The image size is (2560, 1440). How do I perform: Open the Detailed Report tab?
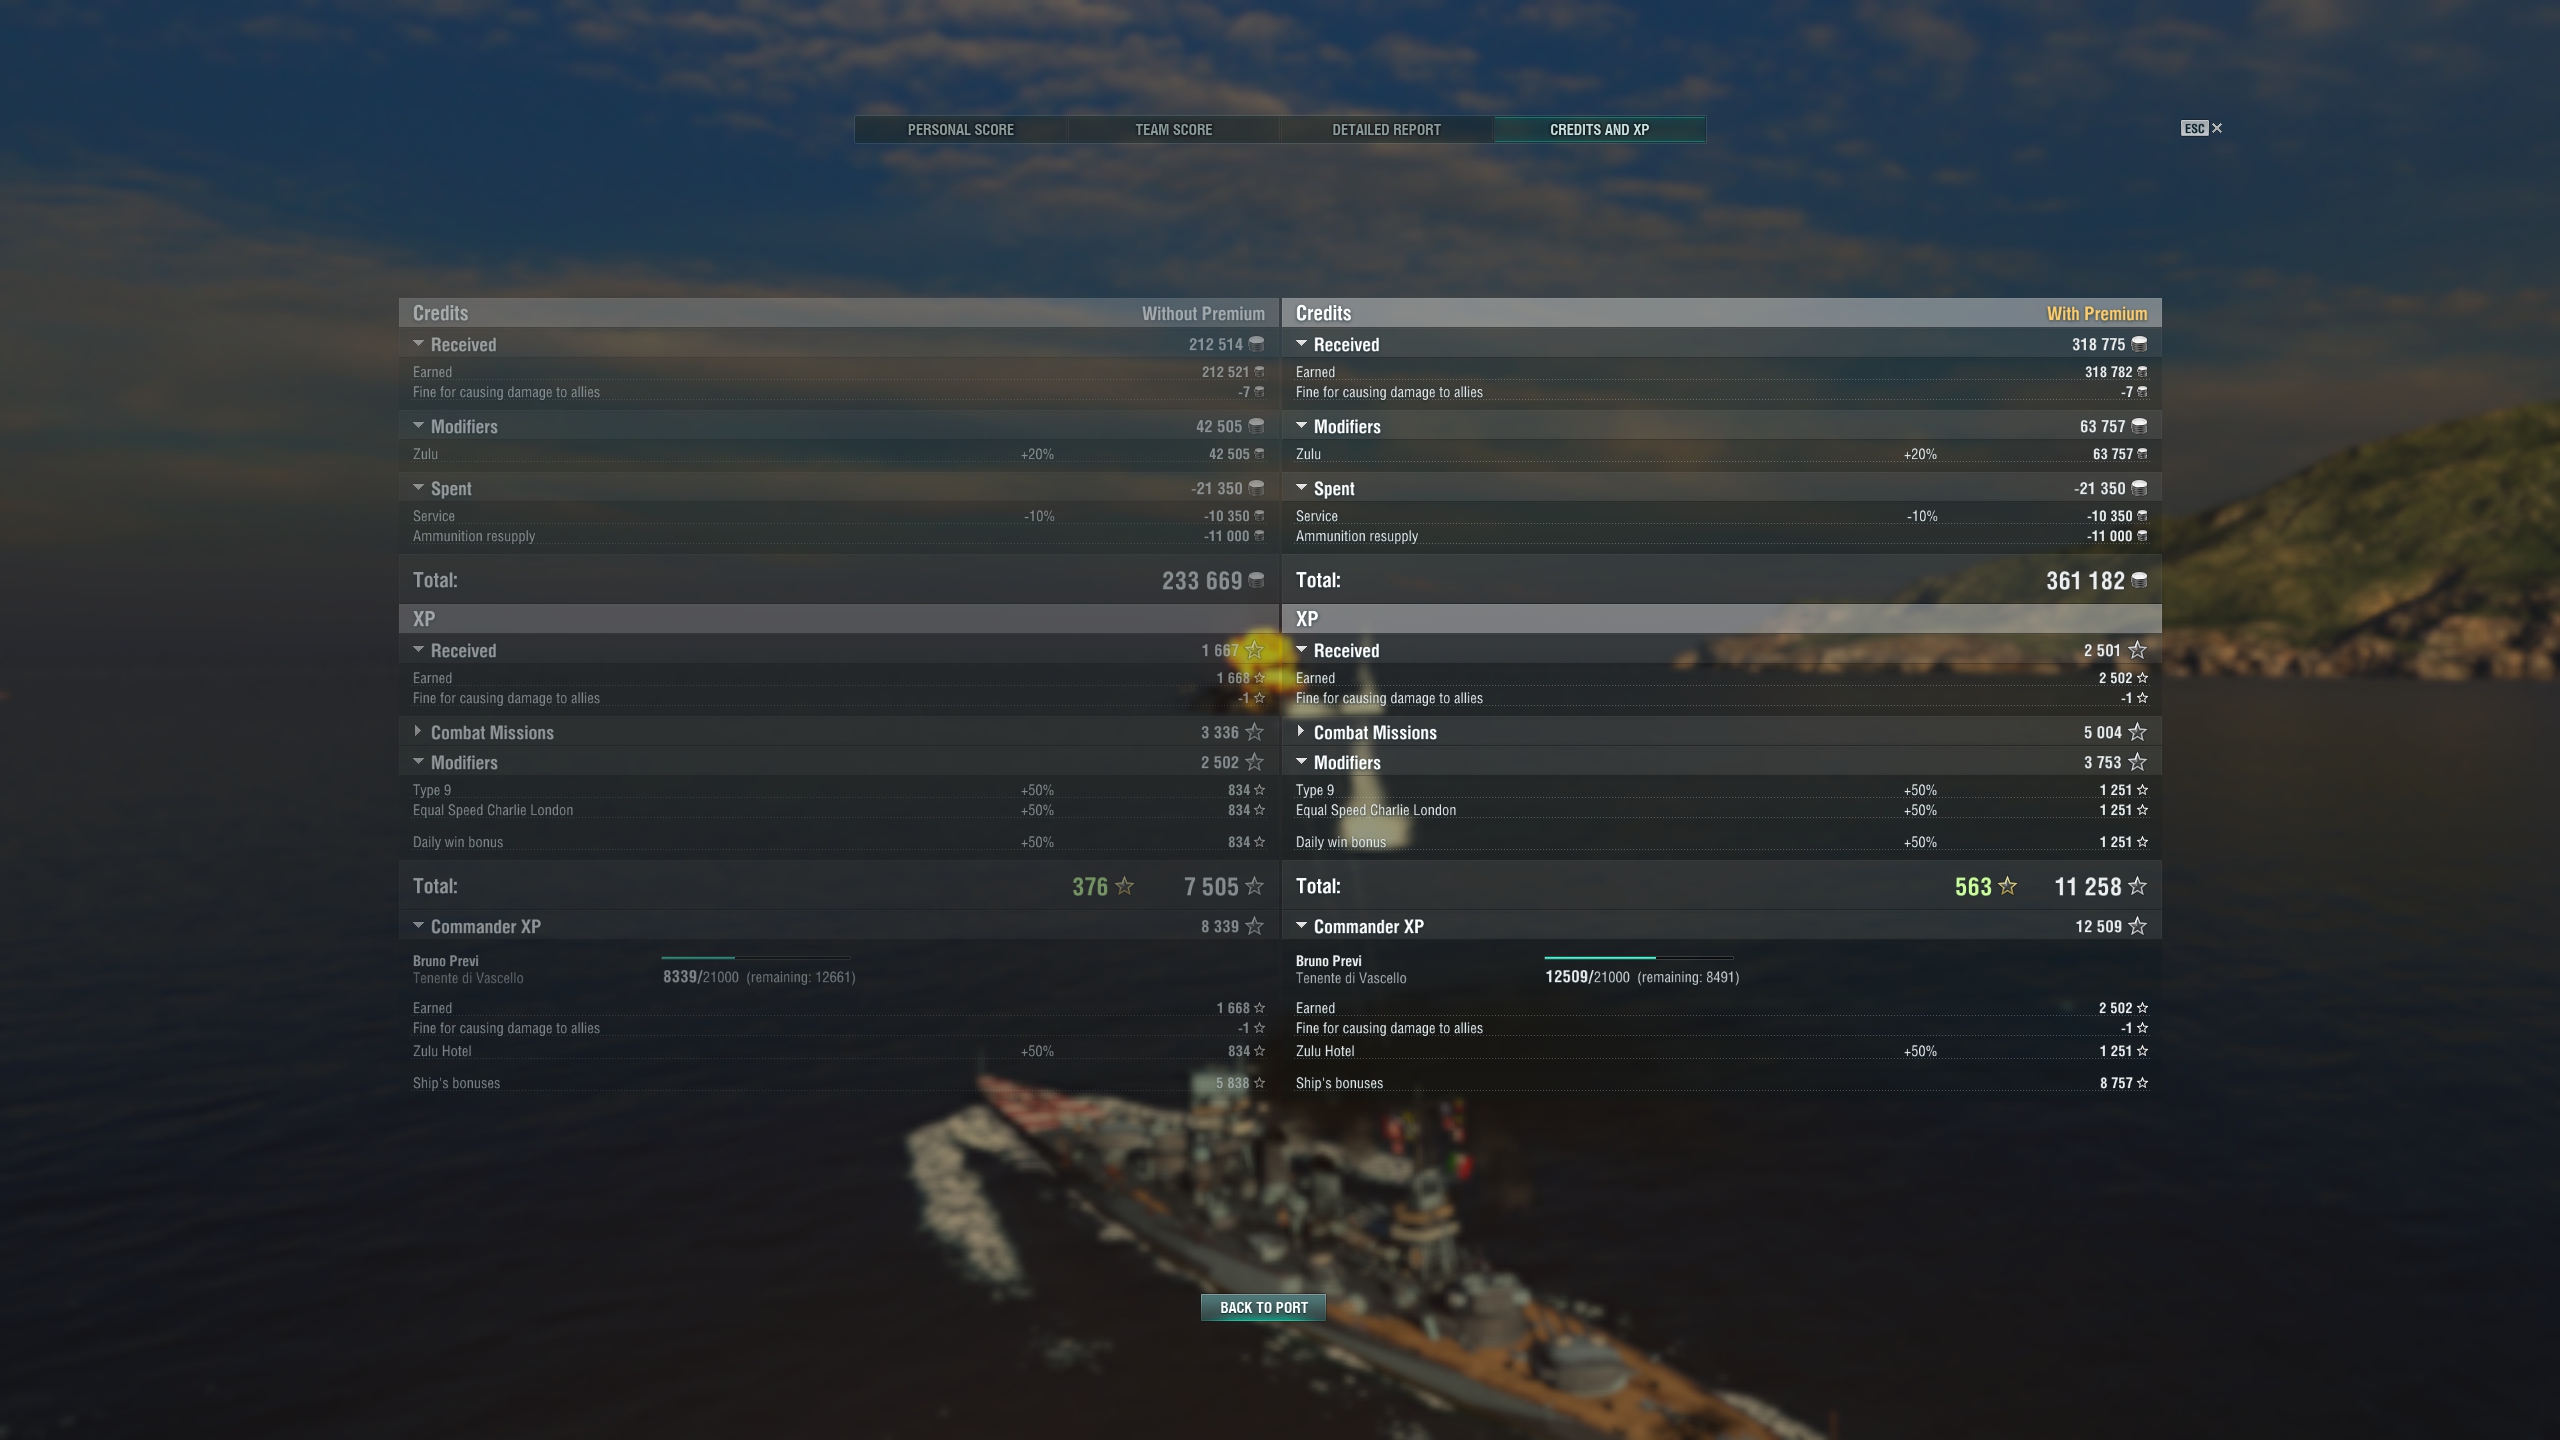(x=1386, y=130)
